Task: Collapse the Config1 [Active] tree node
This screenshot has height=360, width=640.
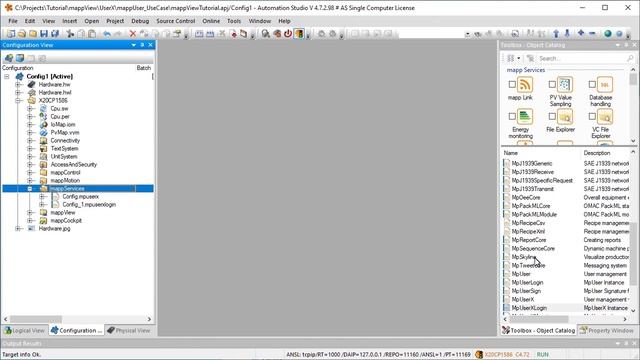Action: point(7,76)
